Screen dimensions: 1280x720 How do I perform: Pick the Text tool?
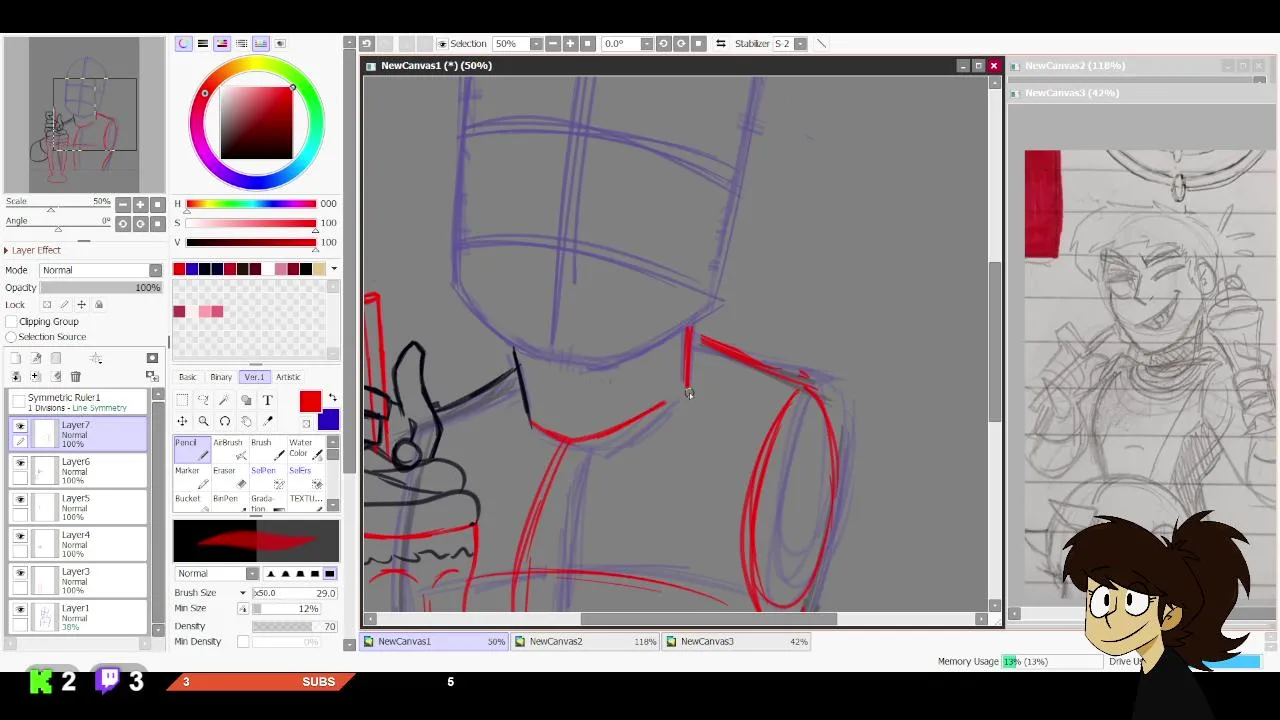click(x=267, y=400)
